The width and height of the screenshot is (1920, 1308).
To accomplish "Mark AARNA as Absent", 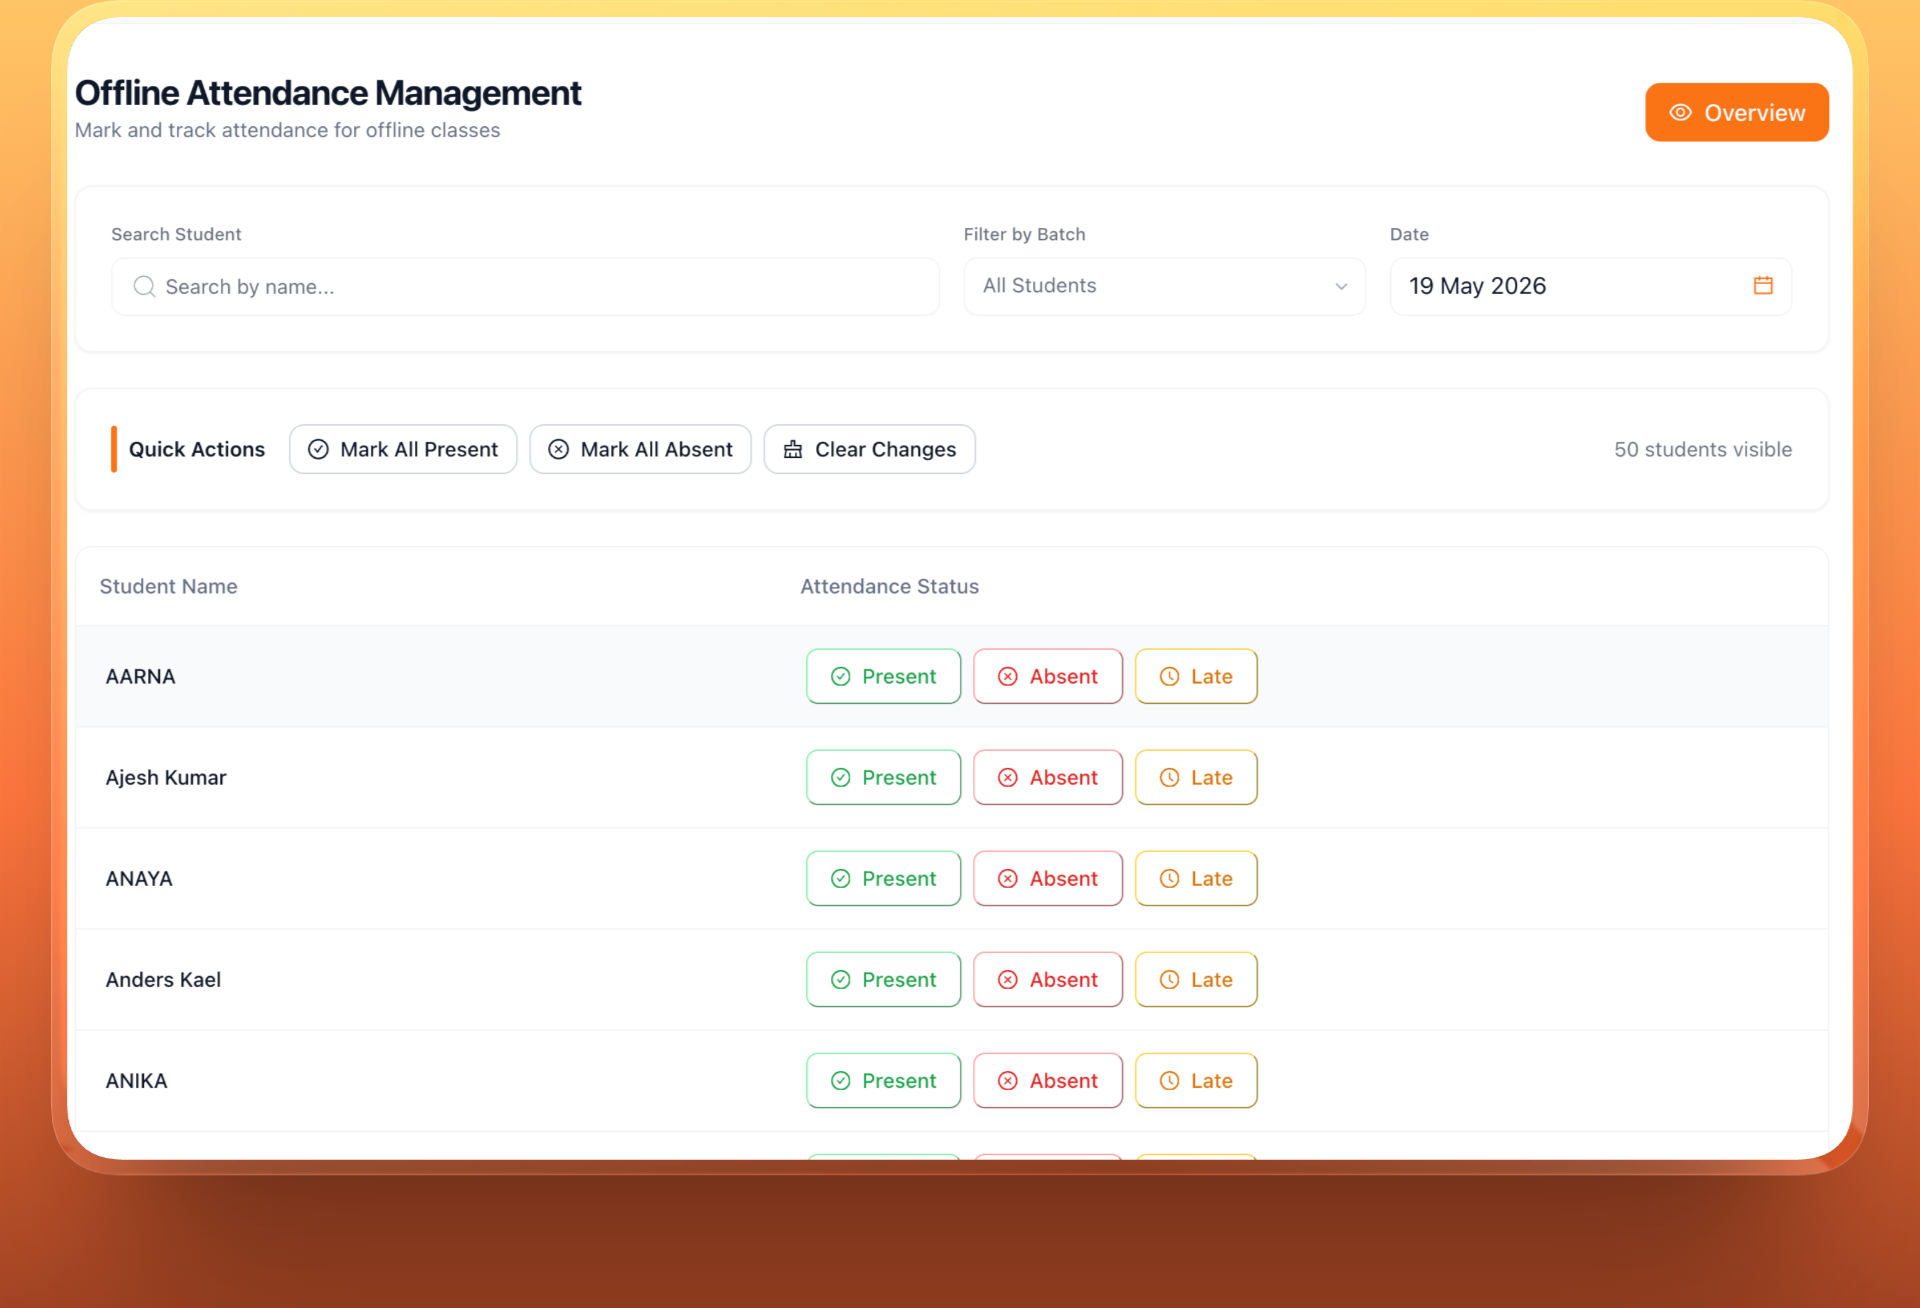I will [1048, 676].
